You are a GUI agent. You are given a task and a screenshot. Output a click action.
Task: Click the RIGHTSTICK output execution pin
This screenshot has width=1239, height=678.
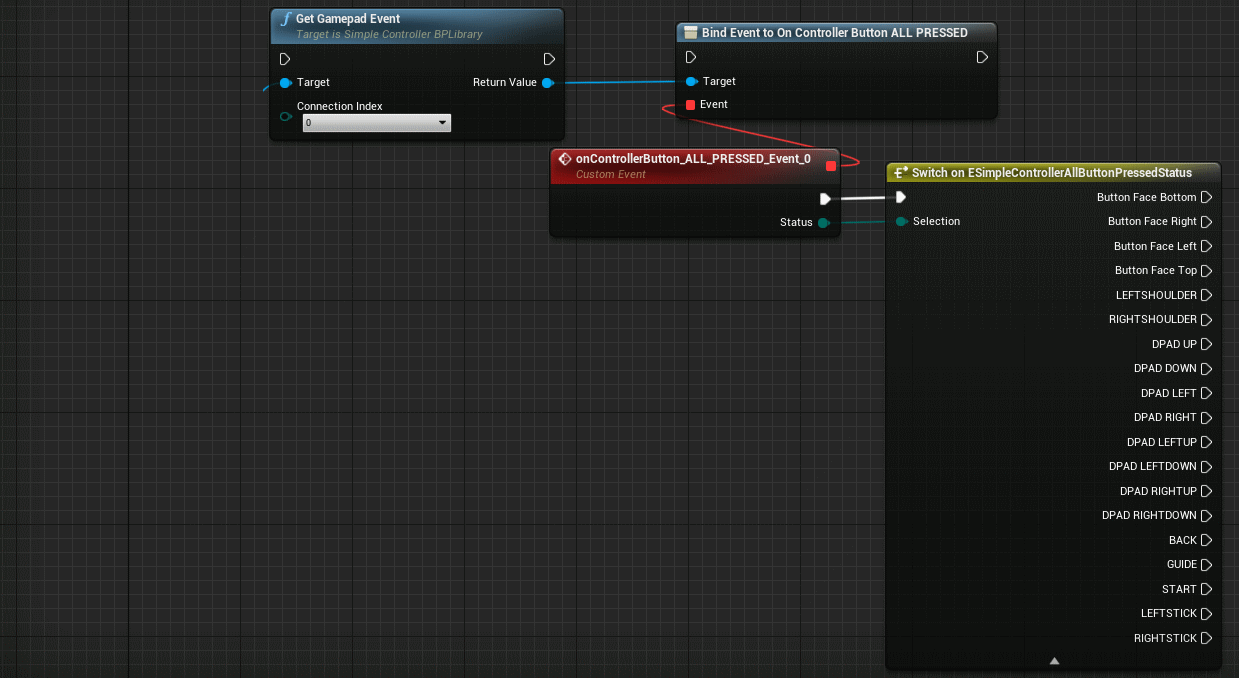[1206, 638]
